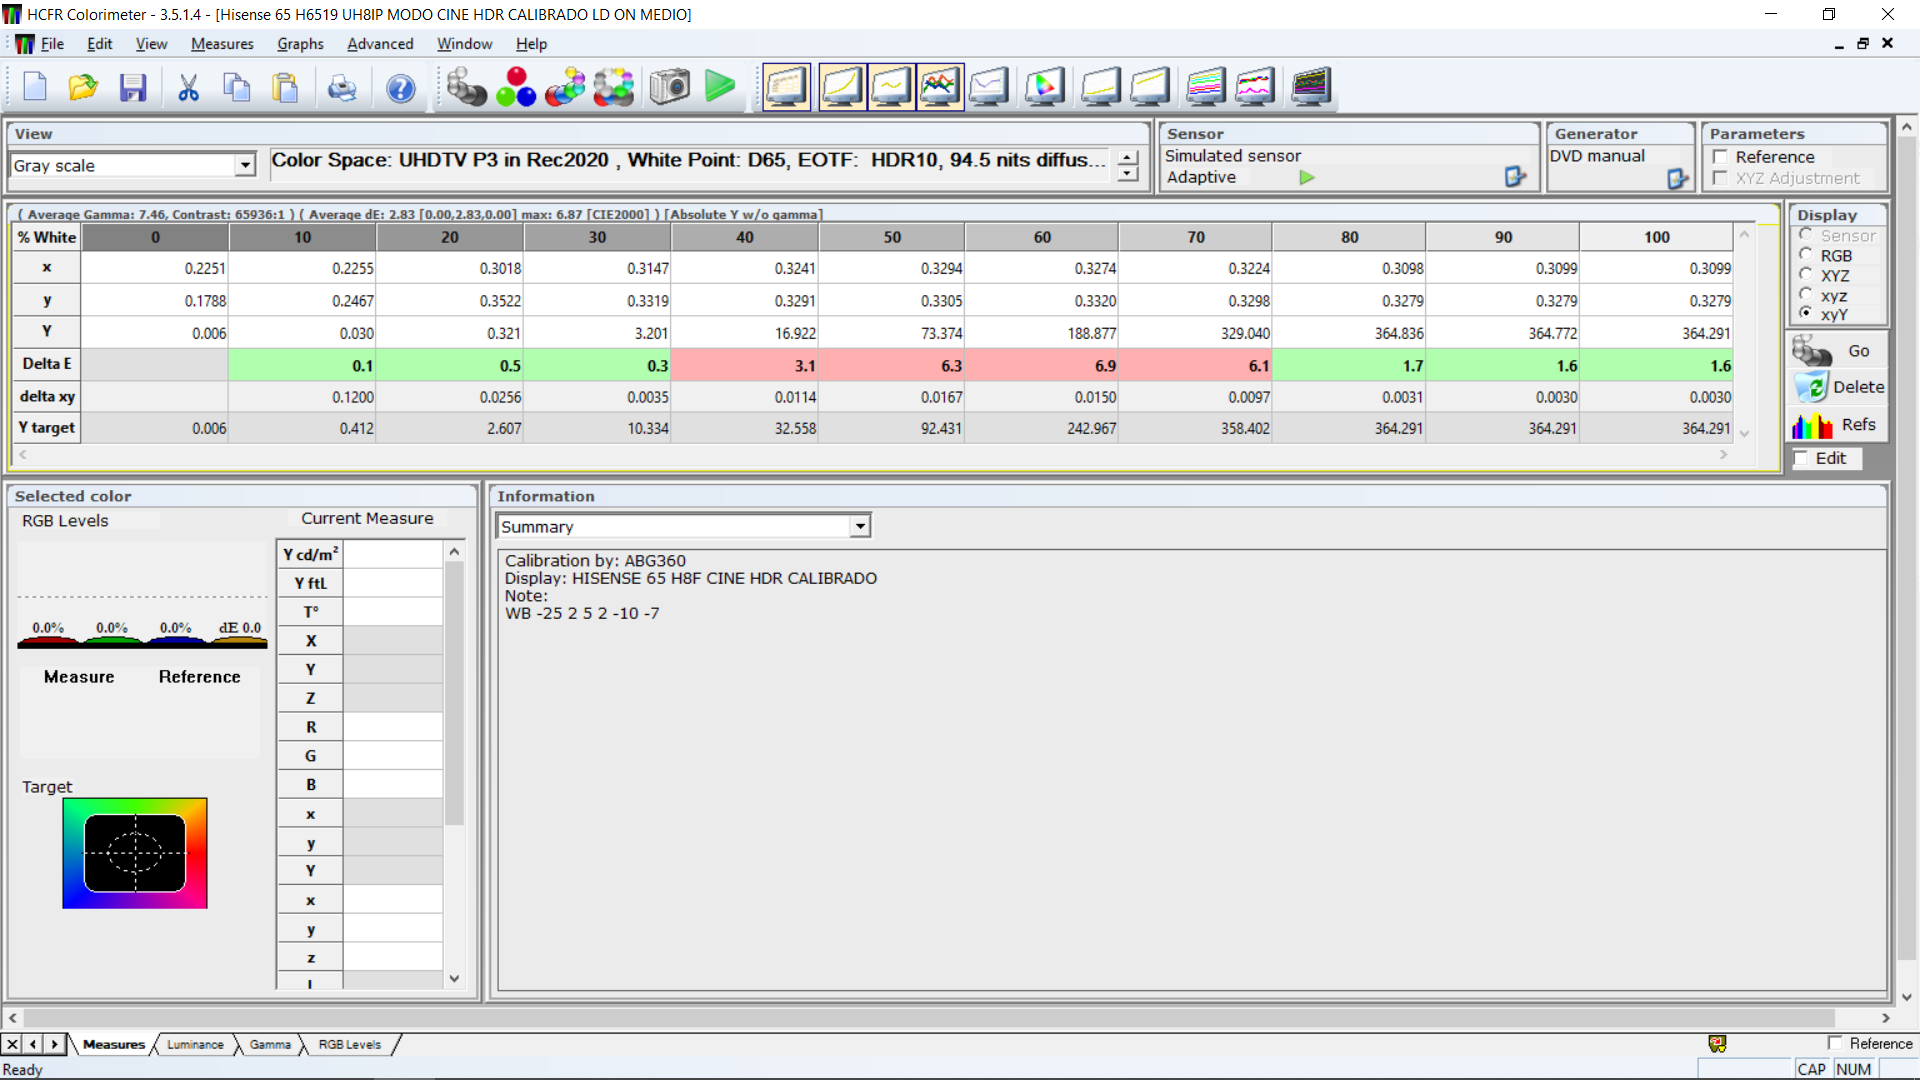Screen dimensions: 1920x1080
Task: Expand the Gray scale view dropdown
Action: [245, 165]
